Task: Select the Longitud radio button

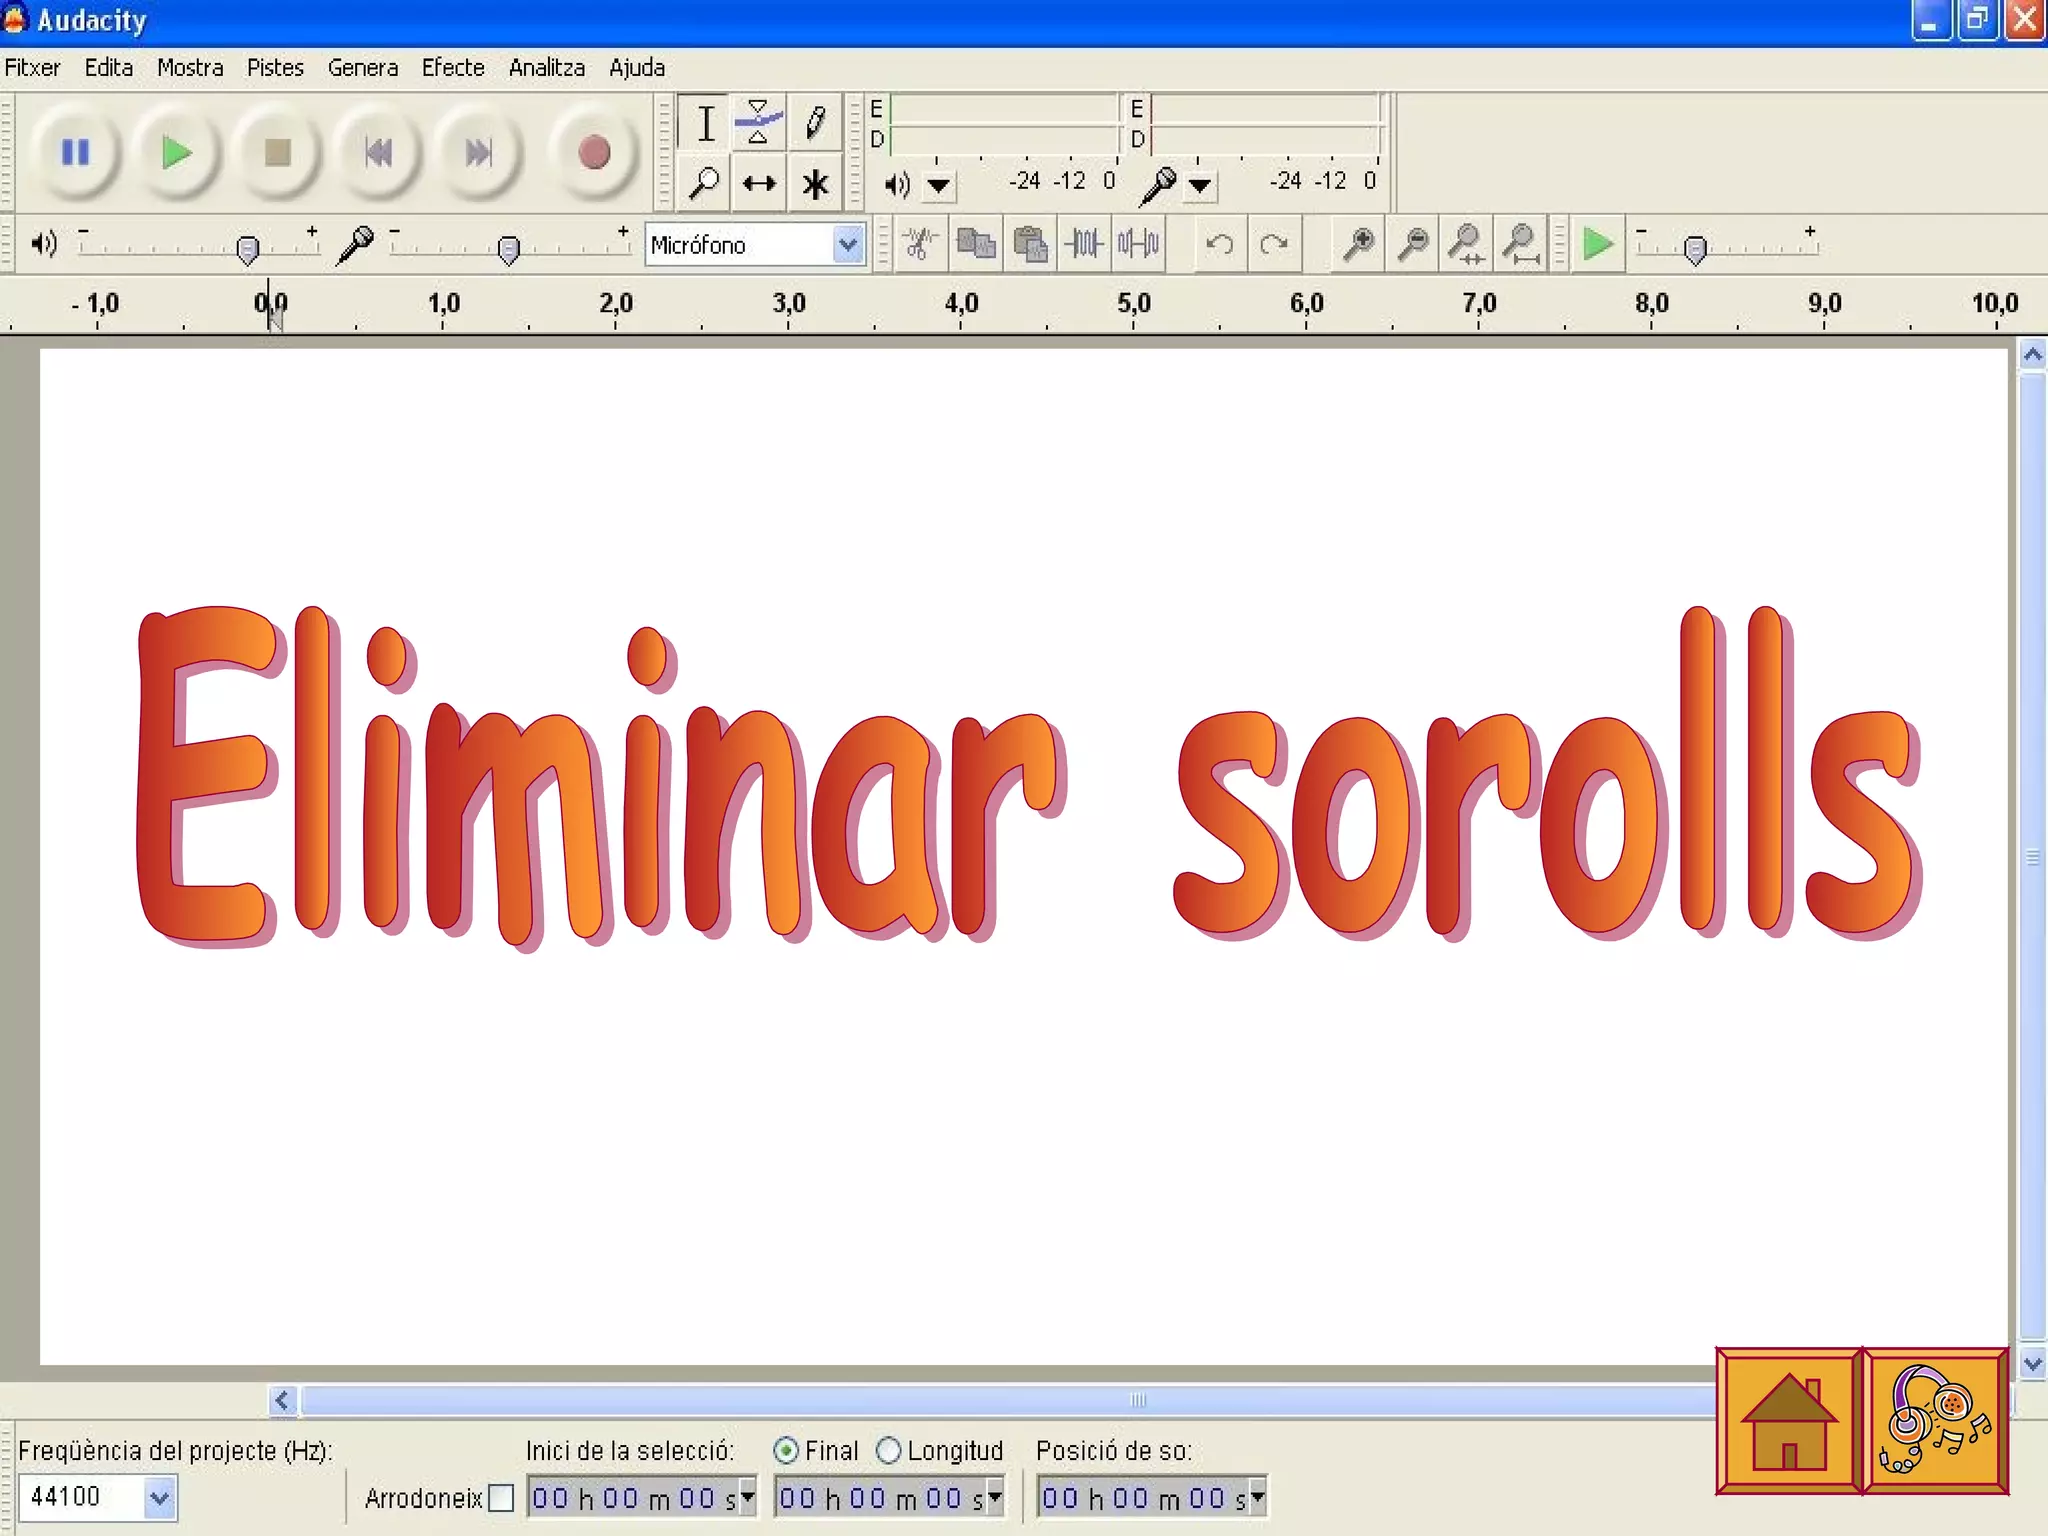Action: tap(888, 1450)
